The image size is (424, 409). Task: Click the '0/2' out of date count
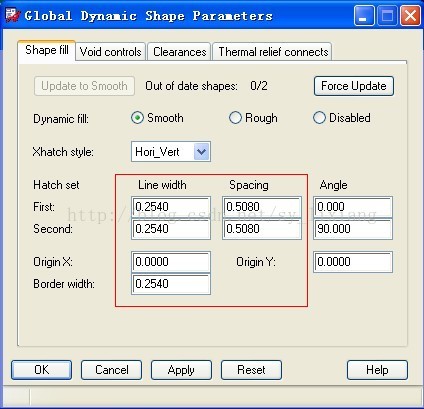pos(259,86)
